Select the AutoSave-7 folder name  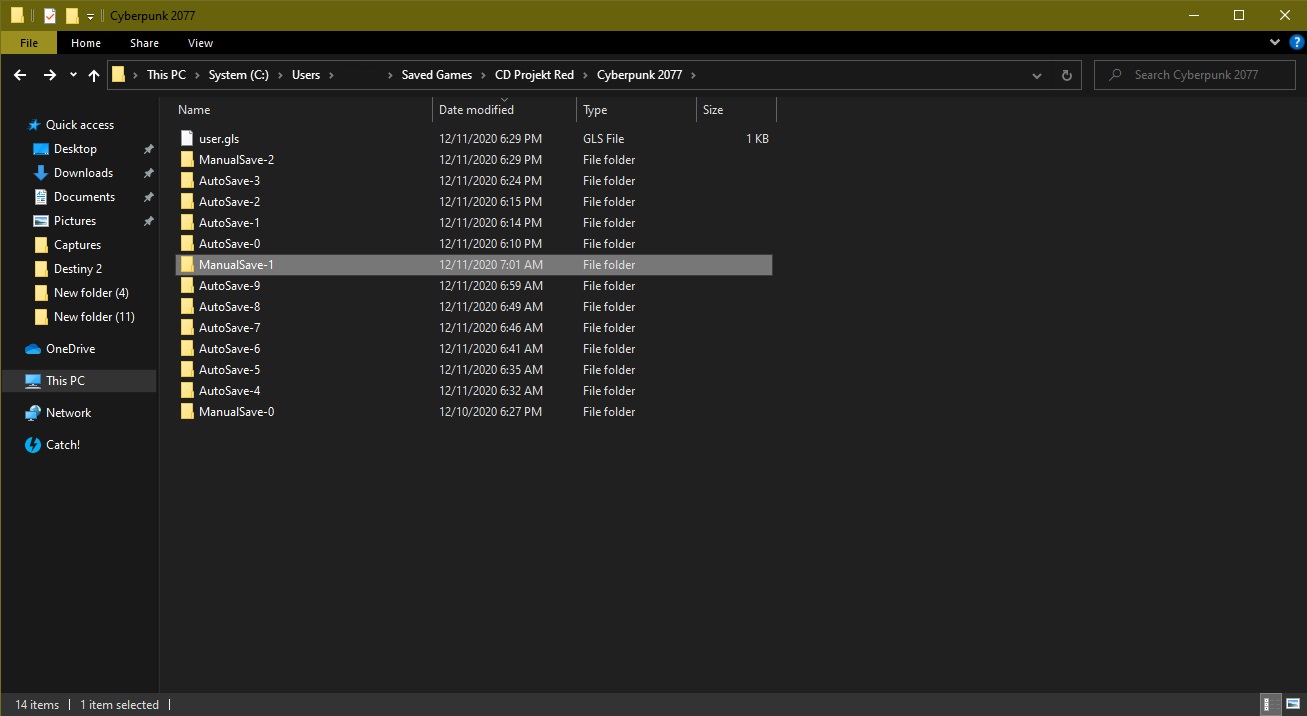229,328
